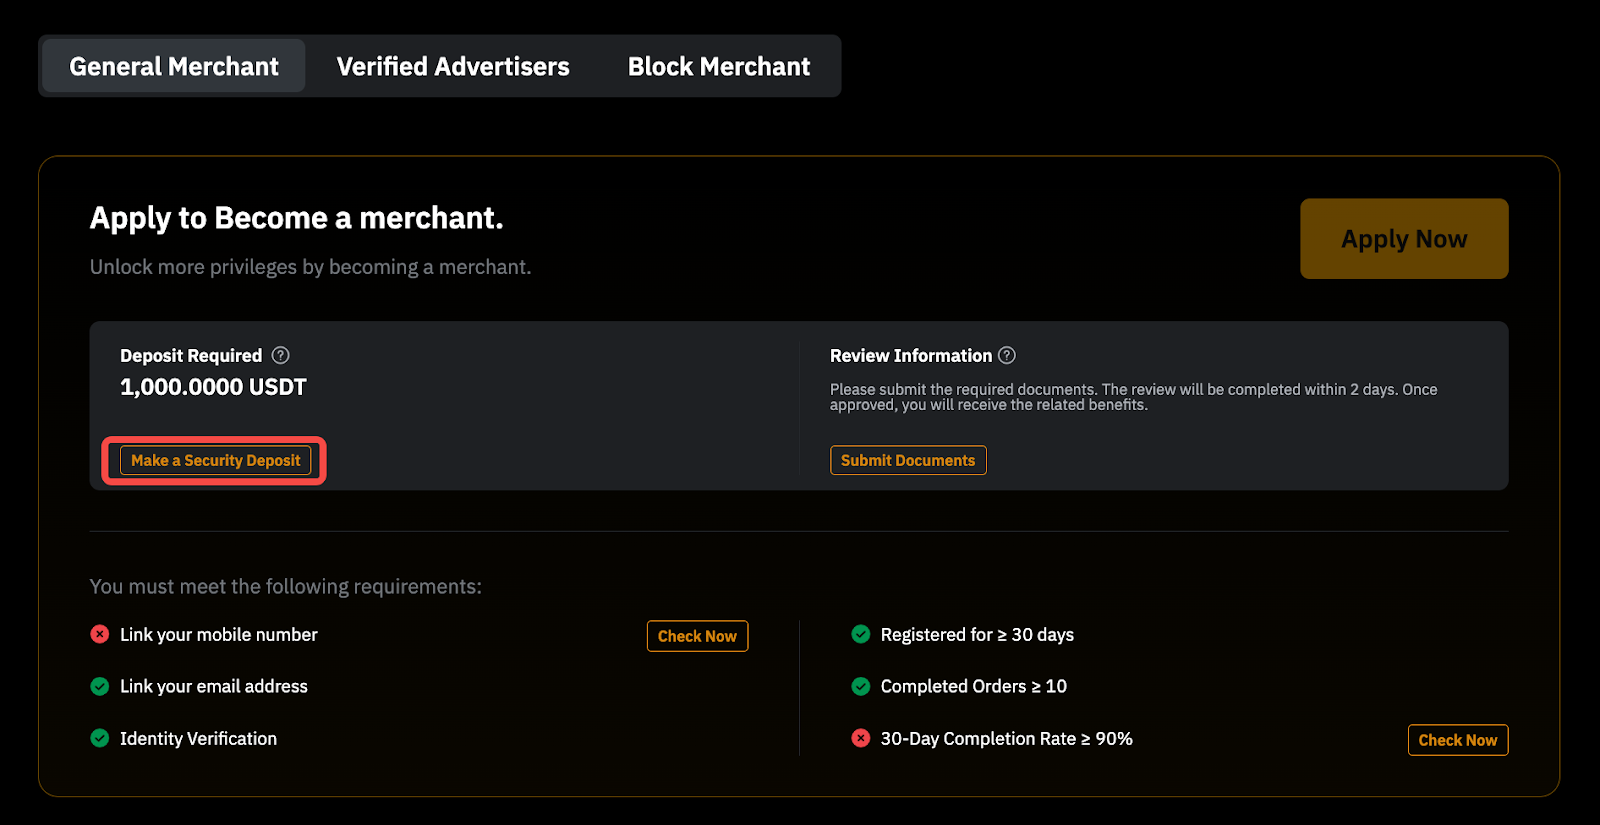The image size is (1600, 825).
Task: Click the Link your email address text
Action: [x=214, y=686]
